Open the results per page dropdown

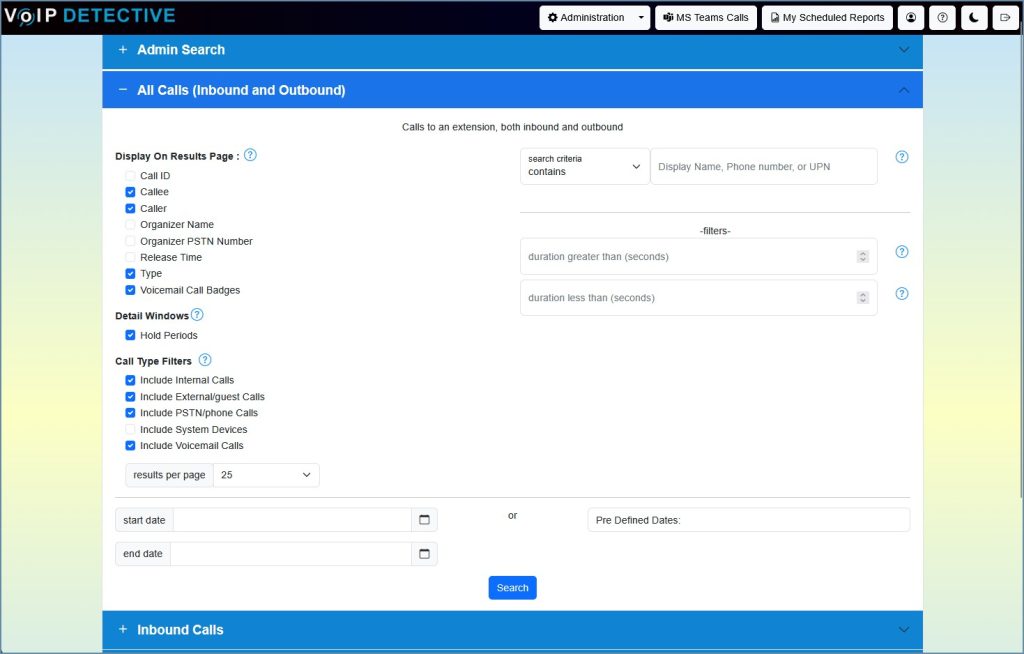tap(265, 475)
